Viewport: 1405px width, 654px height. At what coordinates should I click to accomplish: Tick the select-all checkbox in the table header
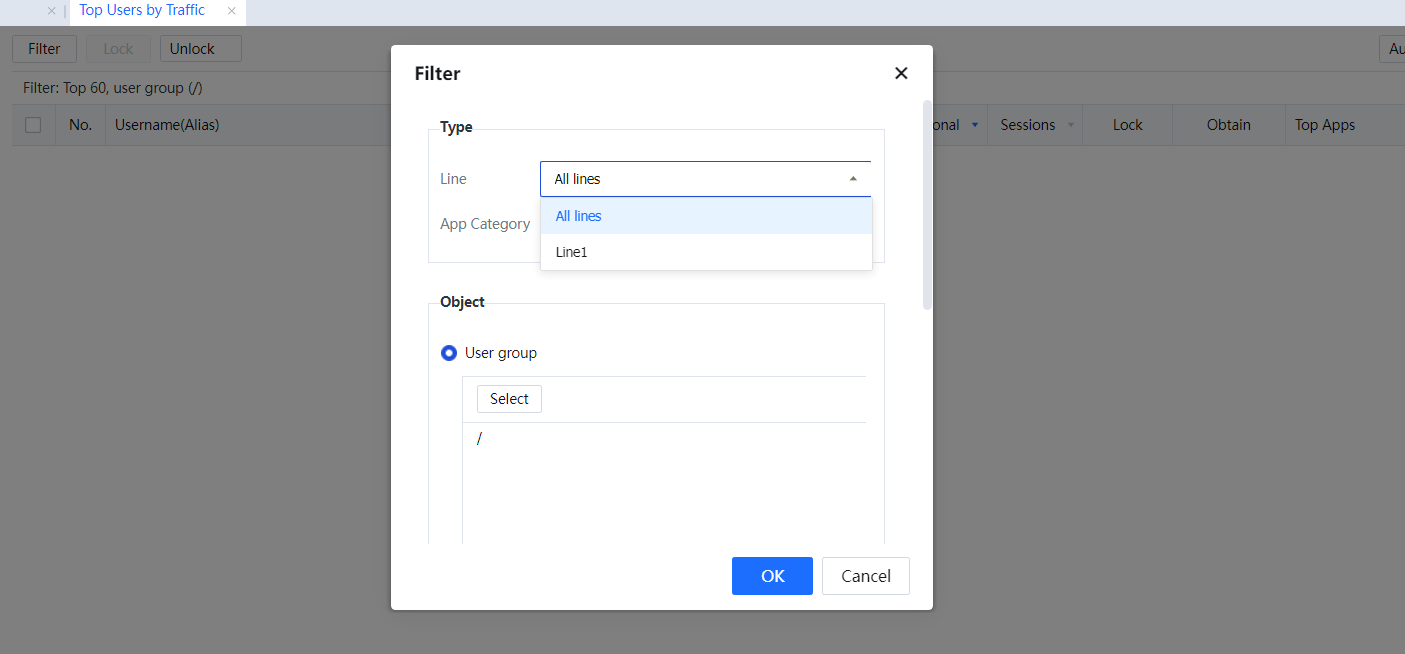click(x=33, y=125)
